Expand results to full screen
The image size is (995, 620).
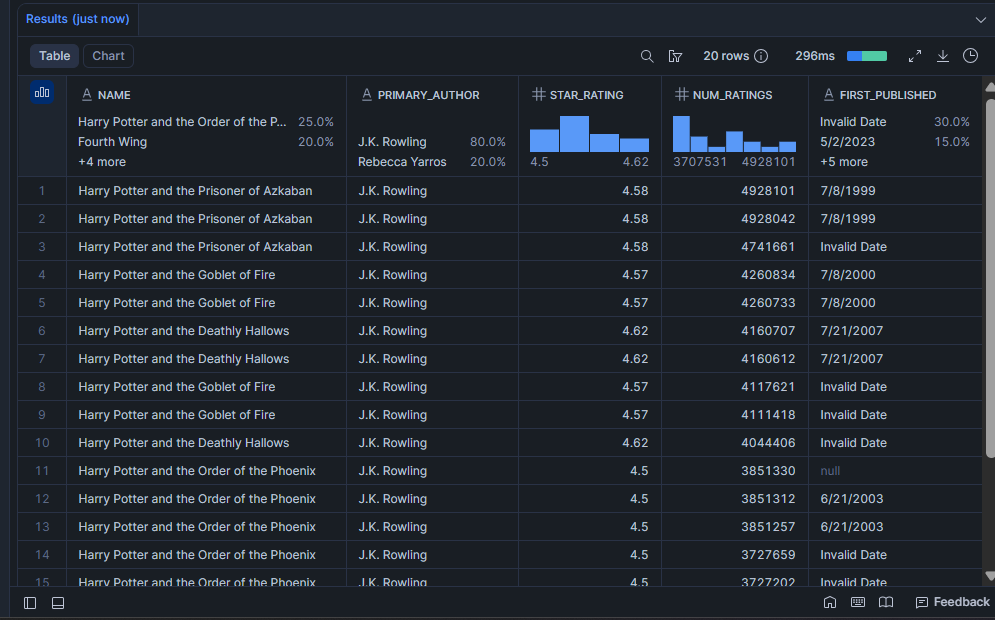914,56
